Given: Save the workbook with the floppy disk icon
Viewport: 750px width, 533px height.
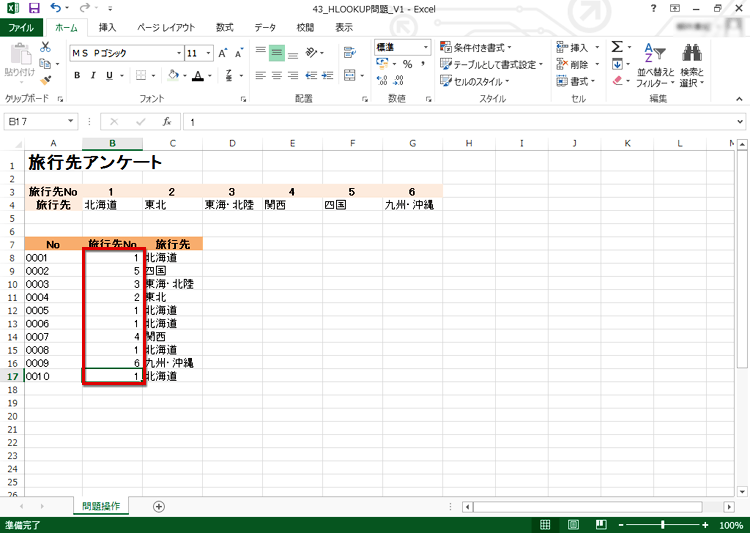Looking at the screenshot, I should point(34,8).
